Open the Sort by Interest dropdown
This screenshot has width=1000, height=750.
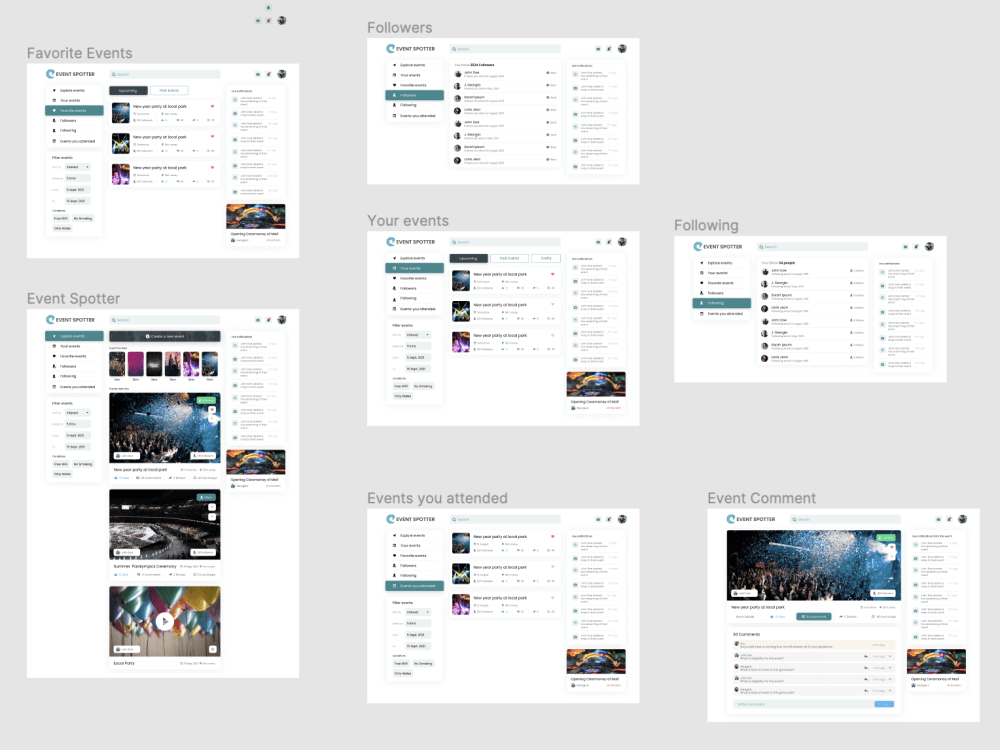click(77, 413)
